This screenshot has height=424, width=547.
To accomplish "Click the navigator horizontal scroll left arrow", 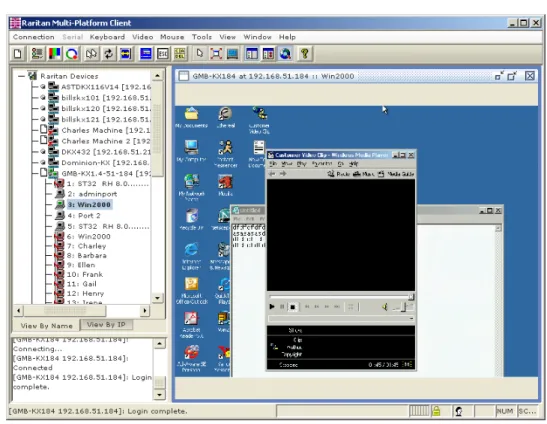I will 18,310.
